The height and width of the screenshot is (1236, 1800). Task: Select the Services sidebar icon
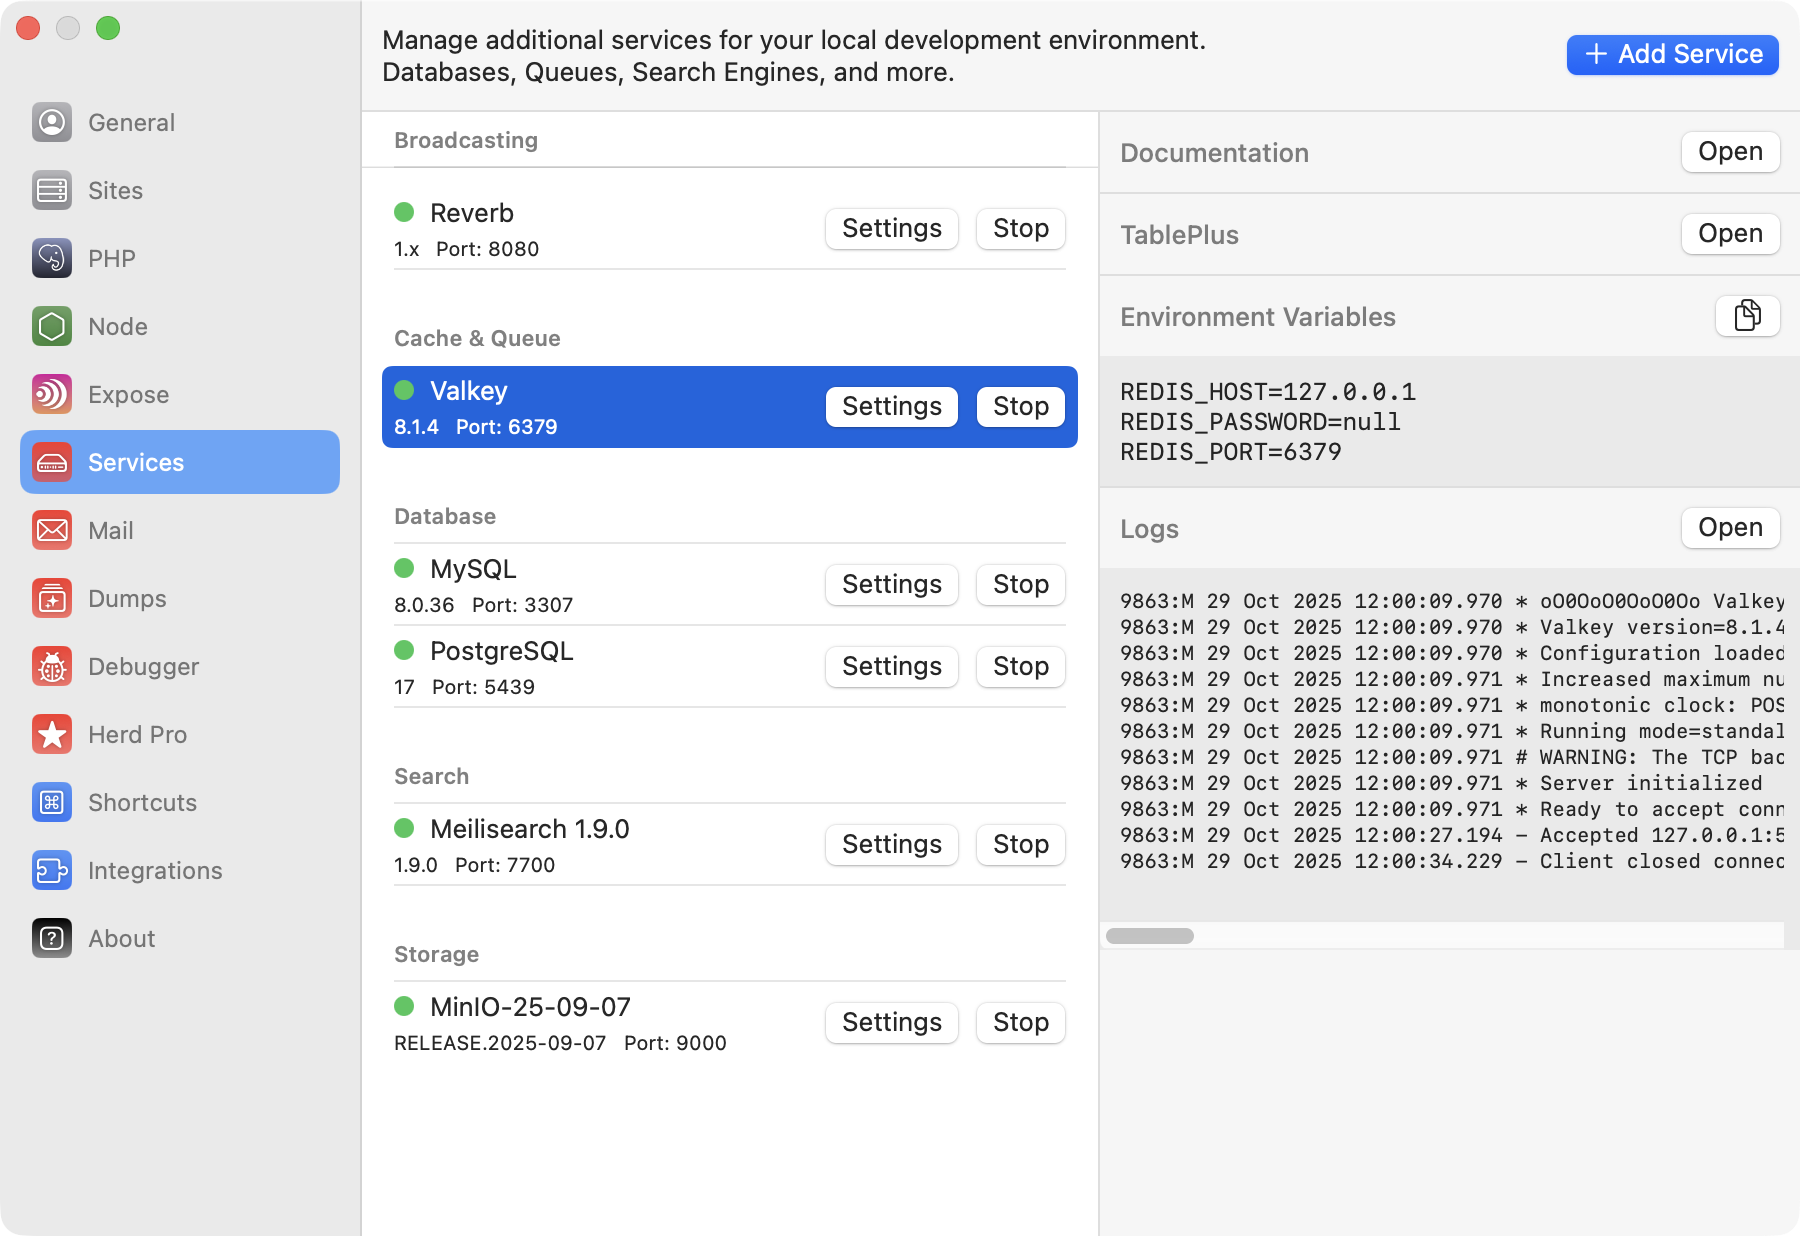52,462
